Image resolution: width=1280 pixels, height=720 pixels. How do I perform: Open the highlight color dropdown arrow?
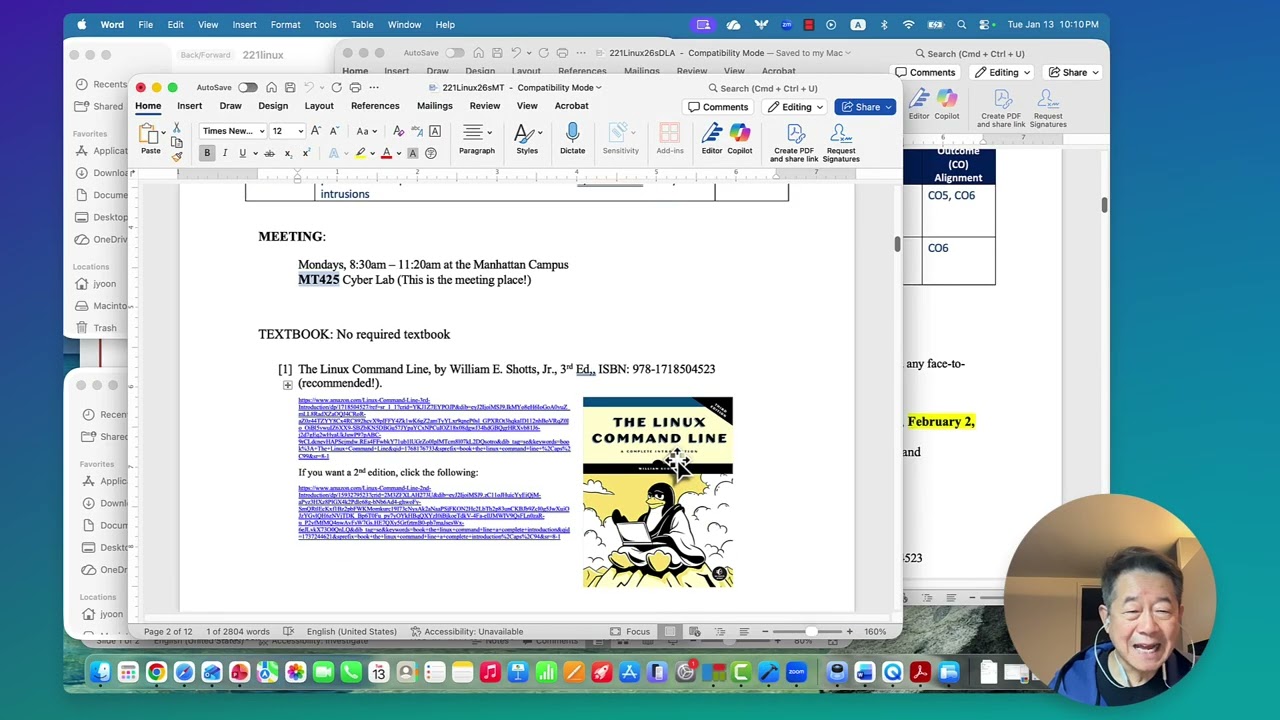[373, 153]
